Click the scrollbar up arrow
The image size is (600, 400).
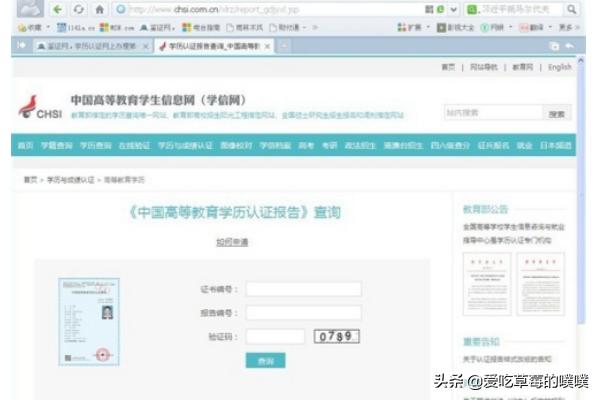(x=581, y=60)
